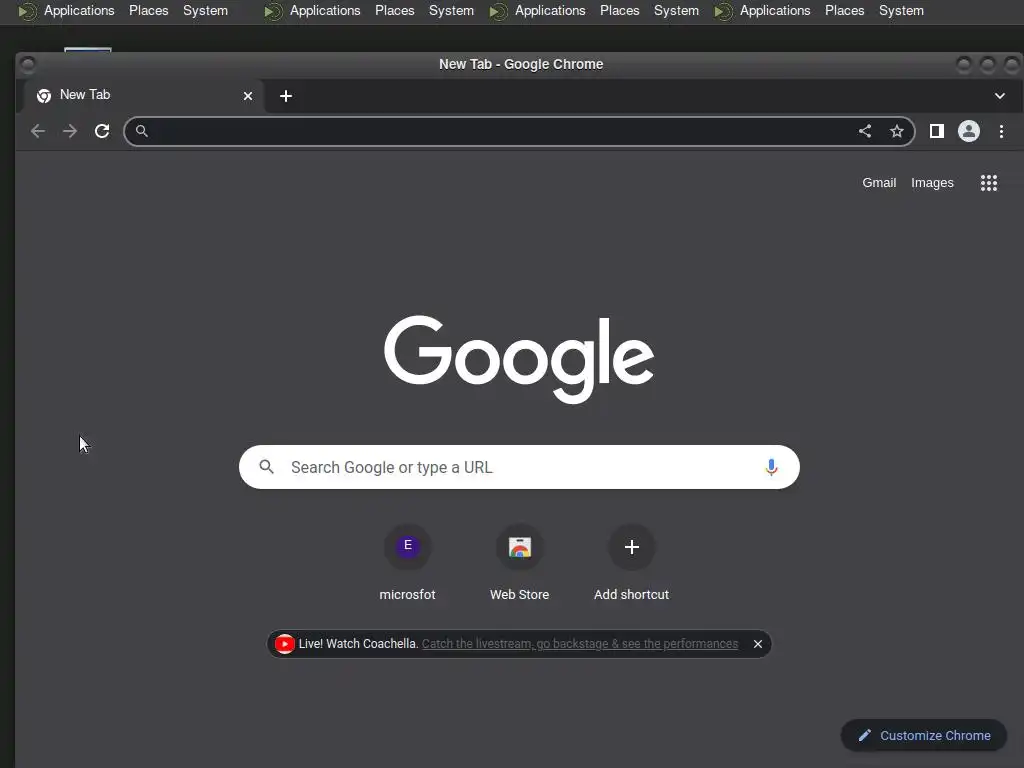
Task: Open the Google apps grid
Action: click(989, 183)
